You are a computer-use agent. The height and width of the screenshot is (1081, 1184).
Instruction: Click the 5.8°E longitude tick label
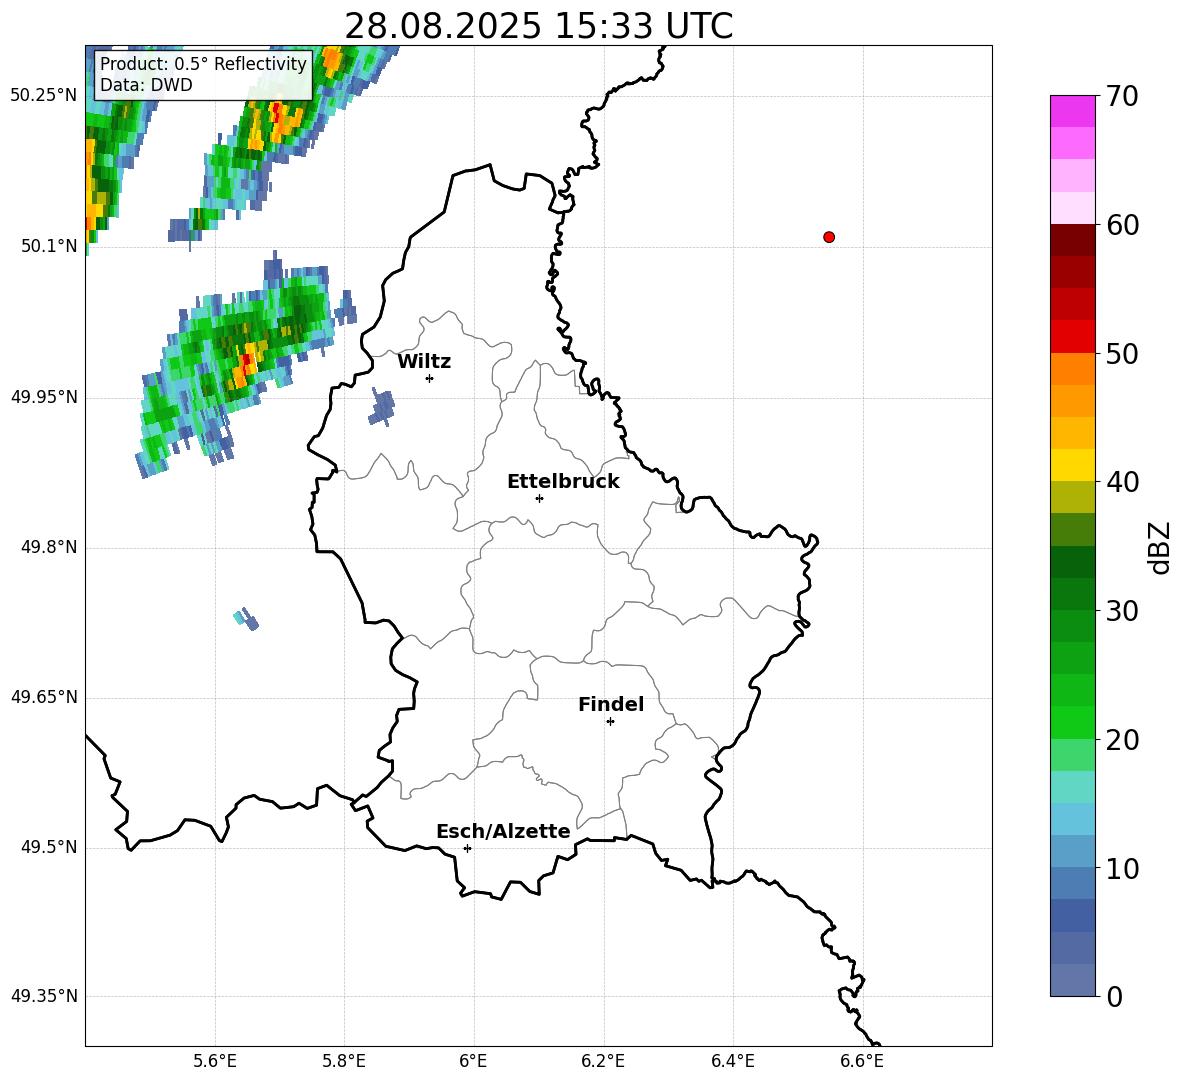point(344,1061)
